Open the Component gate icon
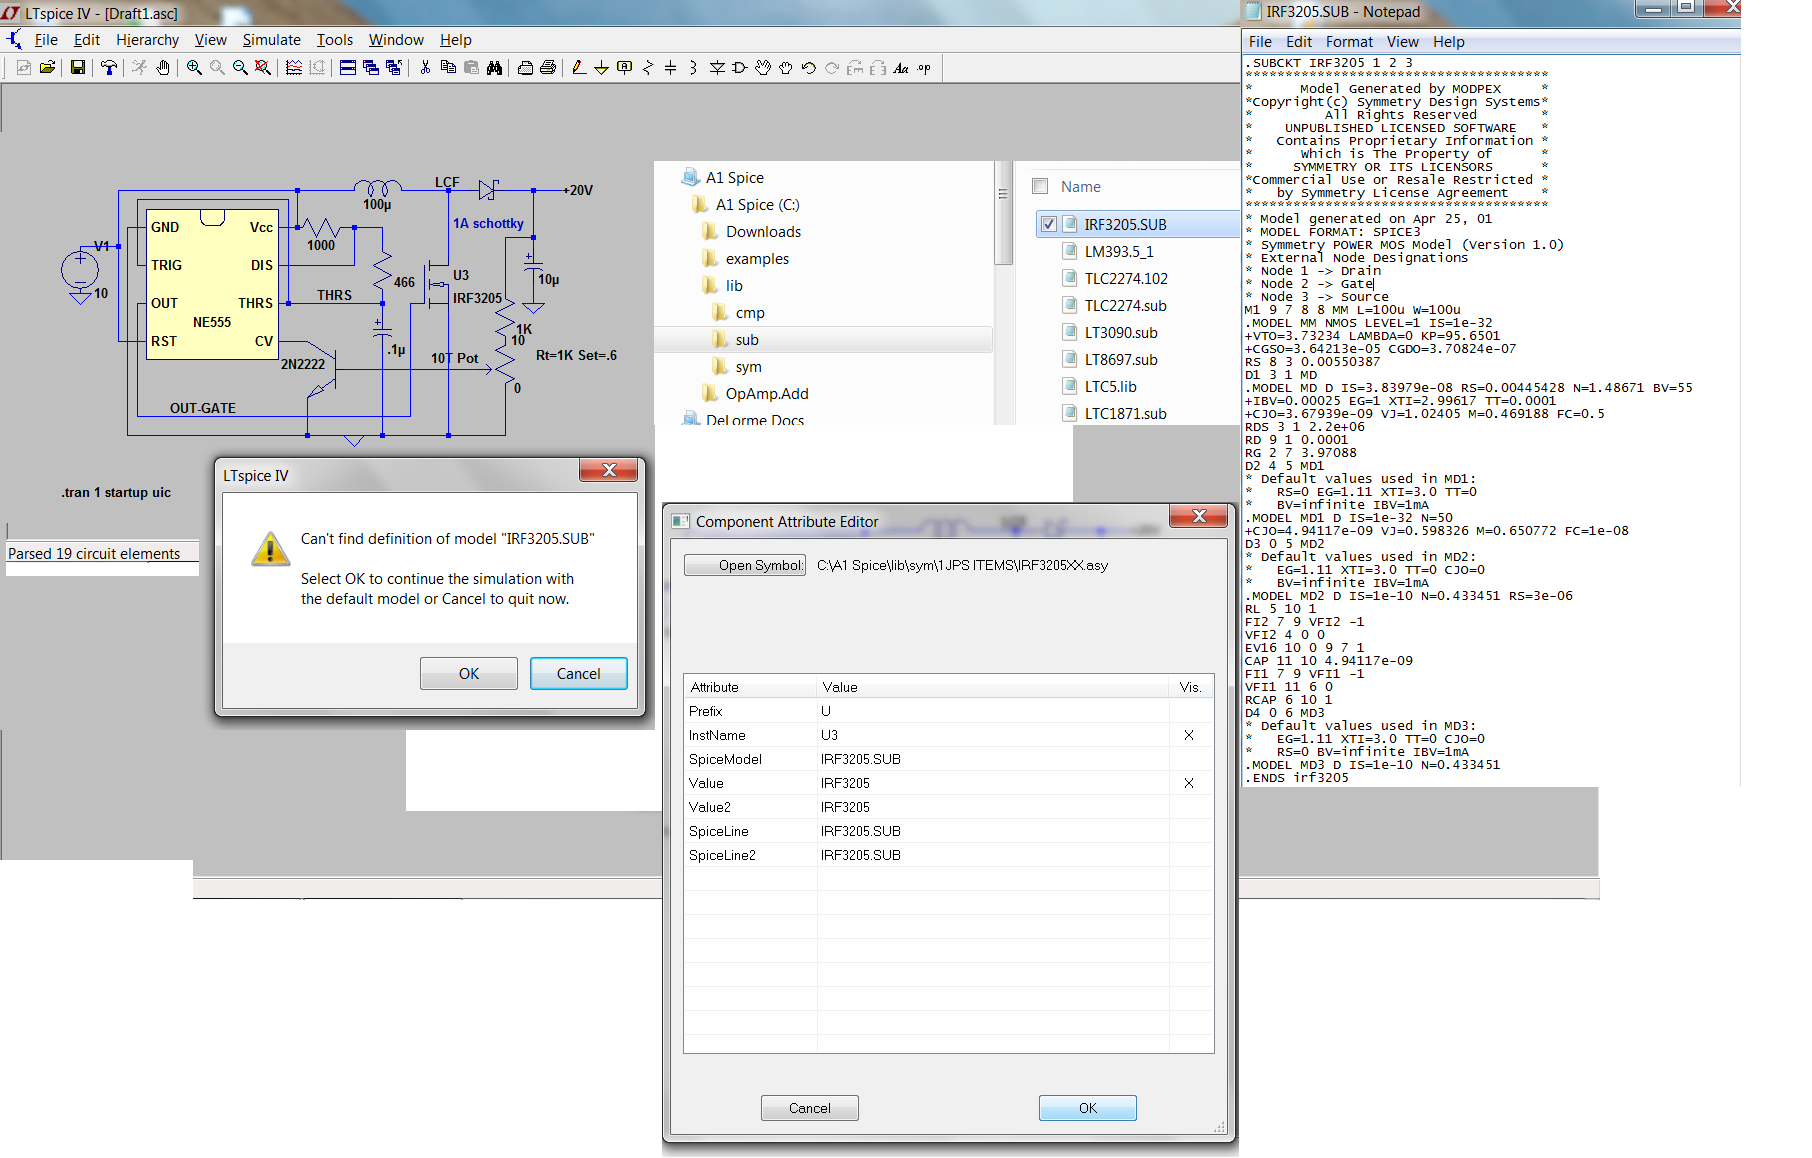The image size is (1812, 1158). [x=740, y=67]
